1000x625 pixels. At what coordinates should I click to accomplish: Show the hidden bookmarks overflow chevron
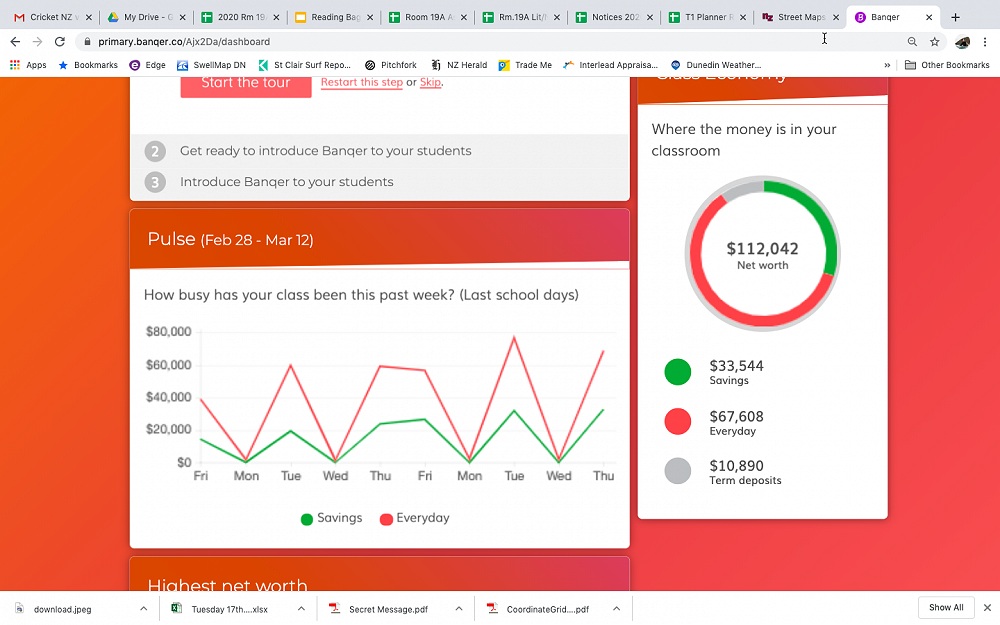tap(887, 65)
